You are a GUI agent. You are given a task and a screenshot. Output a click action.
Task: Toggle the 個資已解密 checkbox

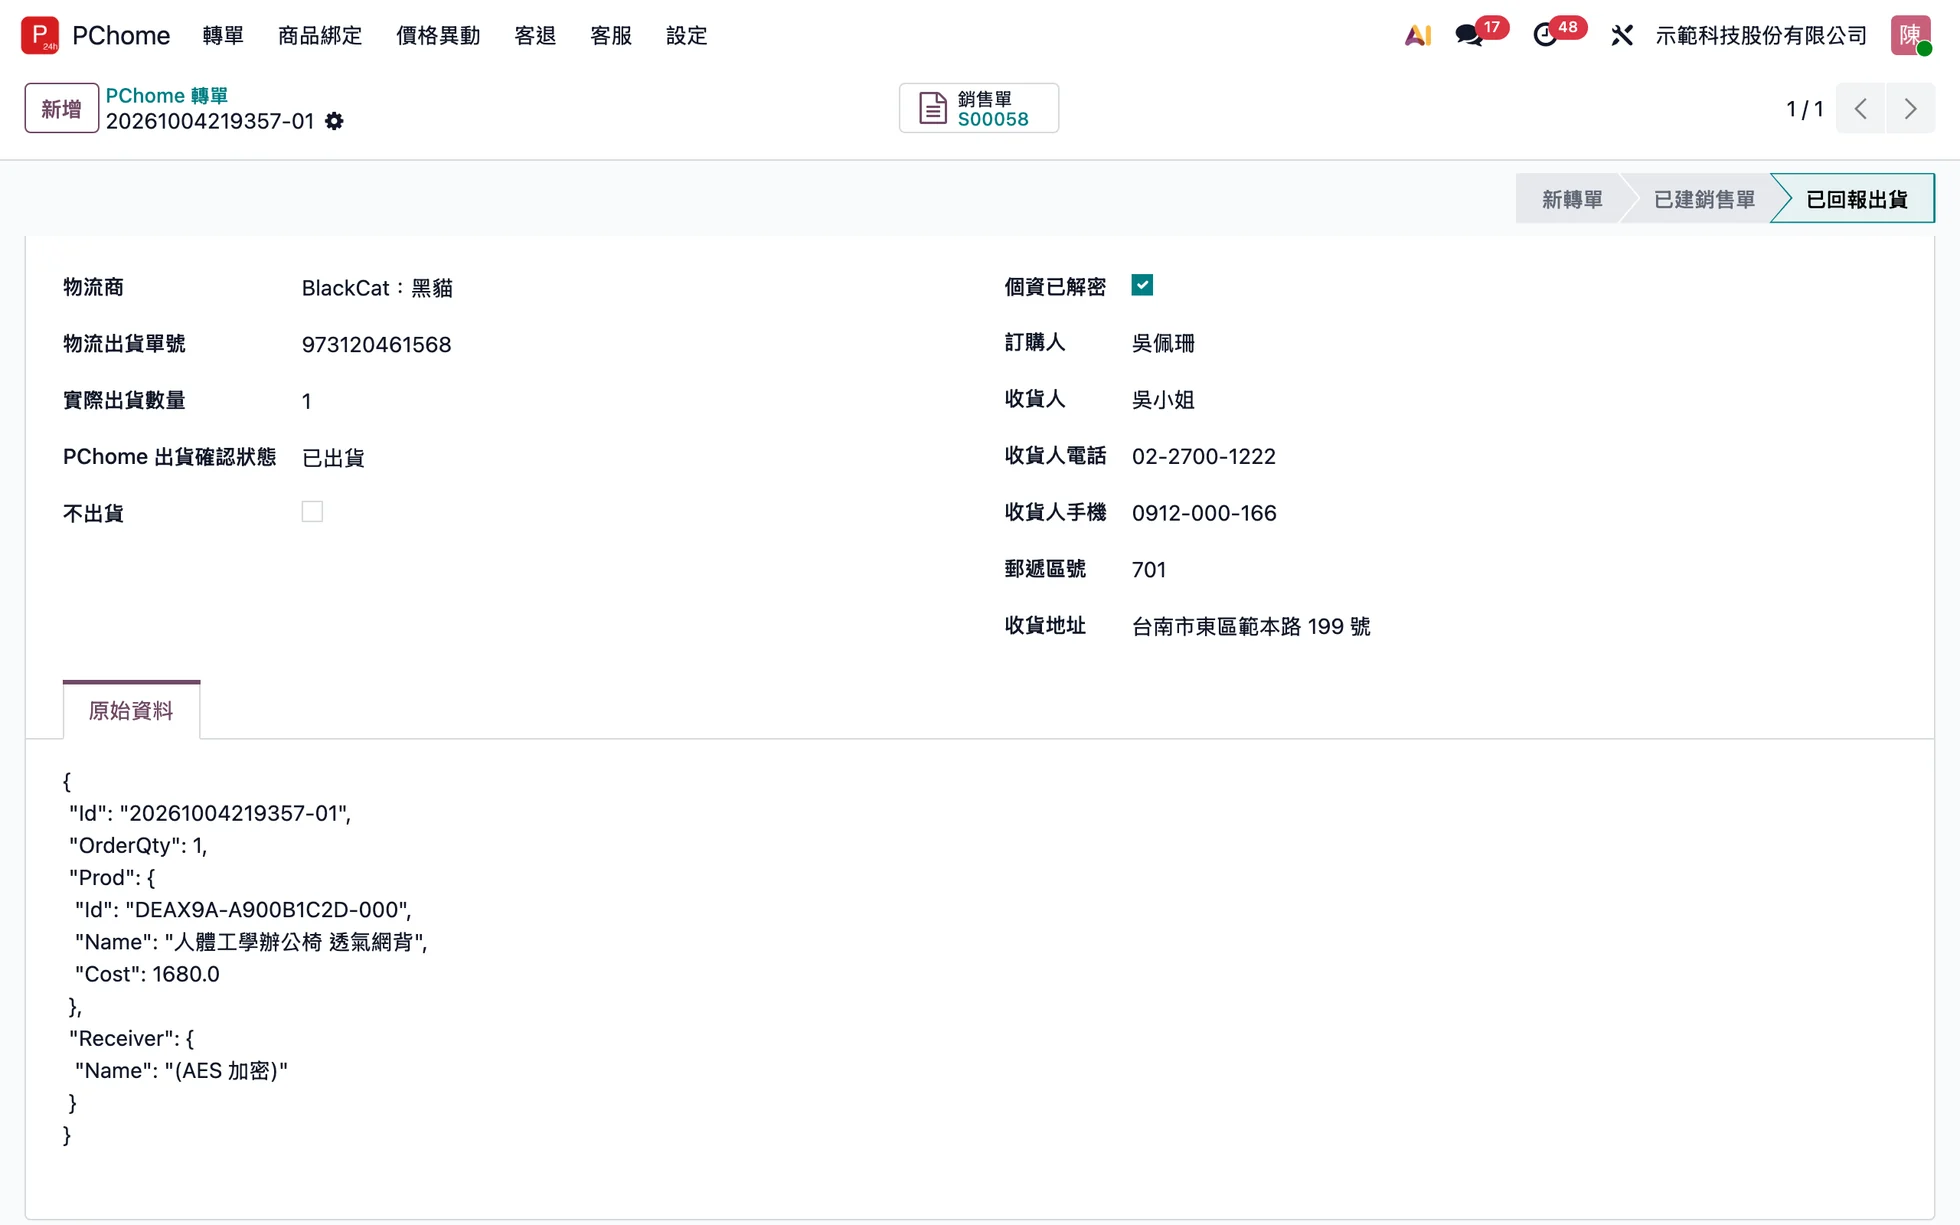pos(1142,285)
